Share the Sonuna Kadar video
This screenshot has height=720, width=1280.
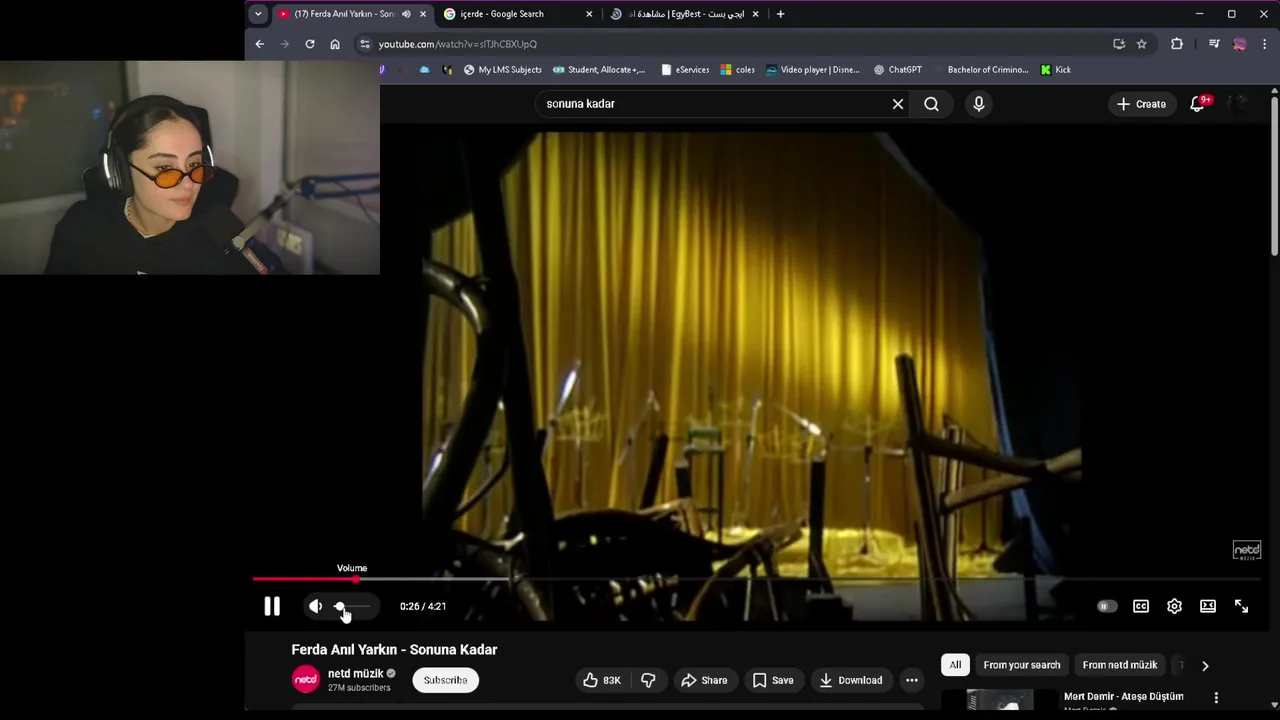tap(704, 680)
